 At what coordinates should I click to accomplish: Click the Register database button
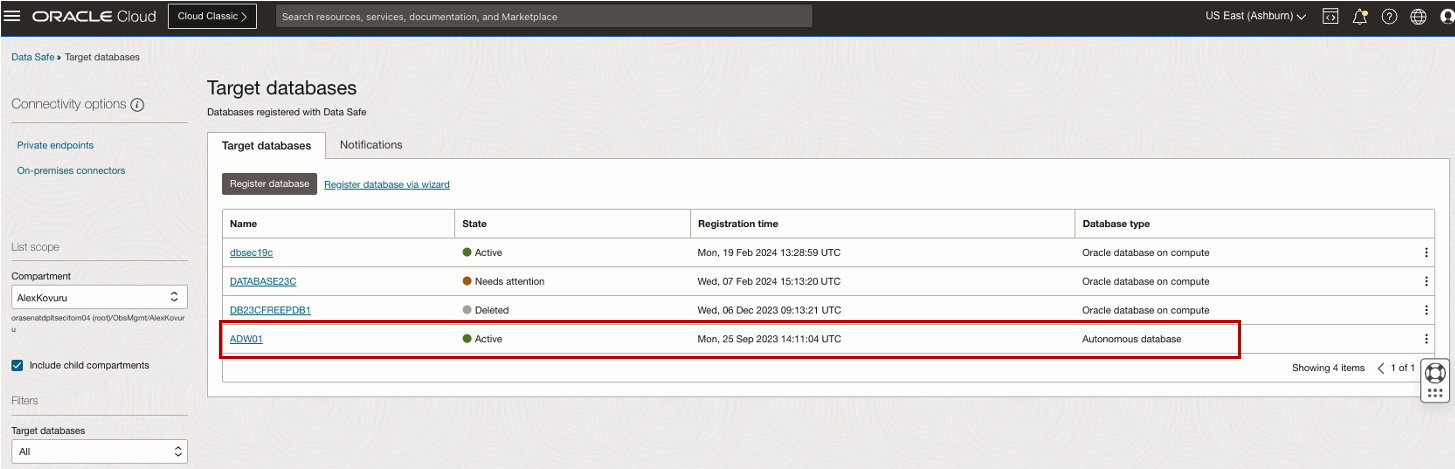[269, 184]
